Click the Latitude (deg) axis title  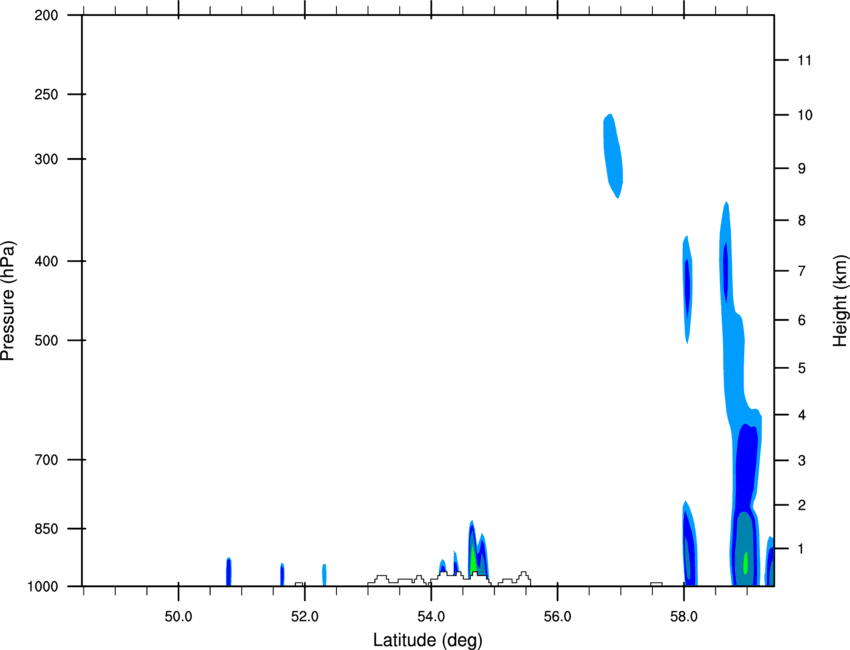coord(427,640)
